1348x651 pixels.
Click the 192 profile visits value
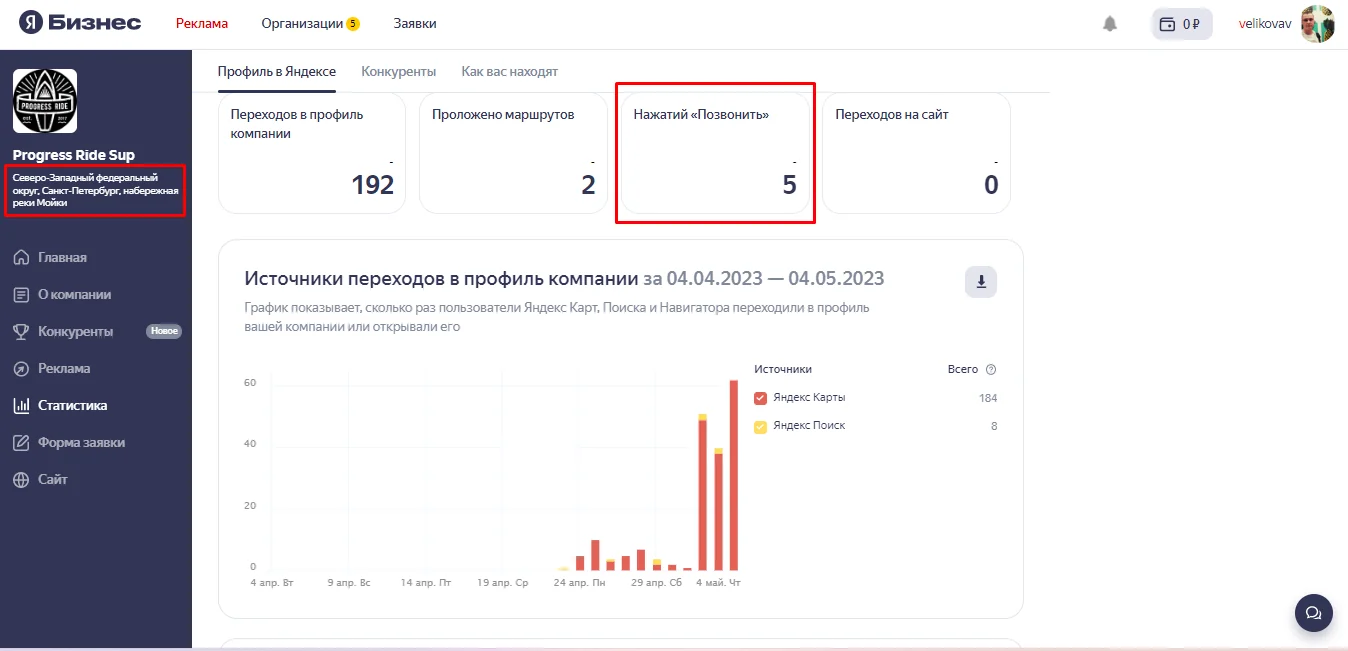373,185
